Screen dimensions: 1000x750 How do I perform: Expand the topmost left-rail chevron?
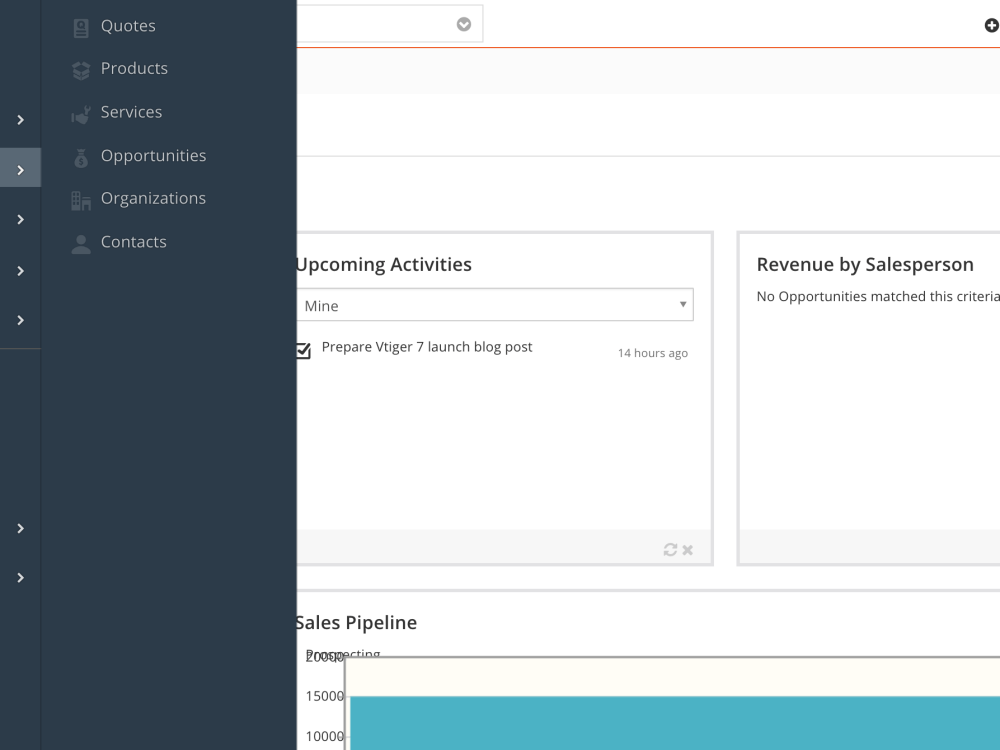point(19,119)
